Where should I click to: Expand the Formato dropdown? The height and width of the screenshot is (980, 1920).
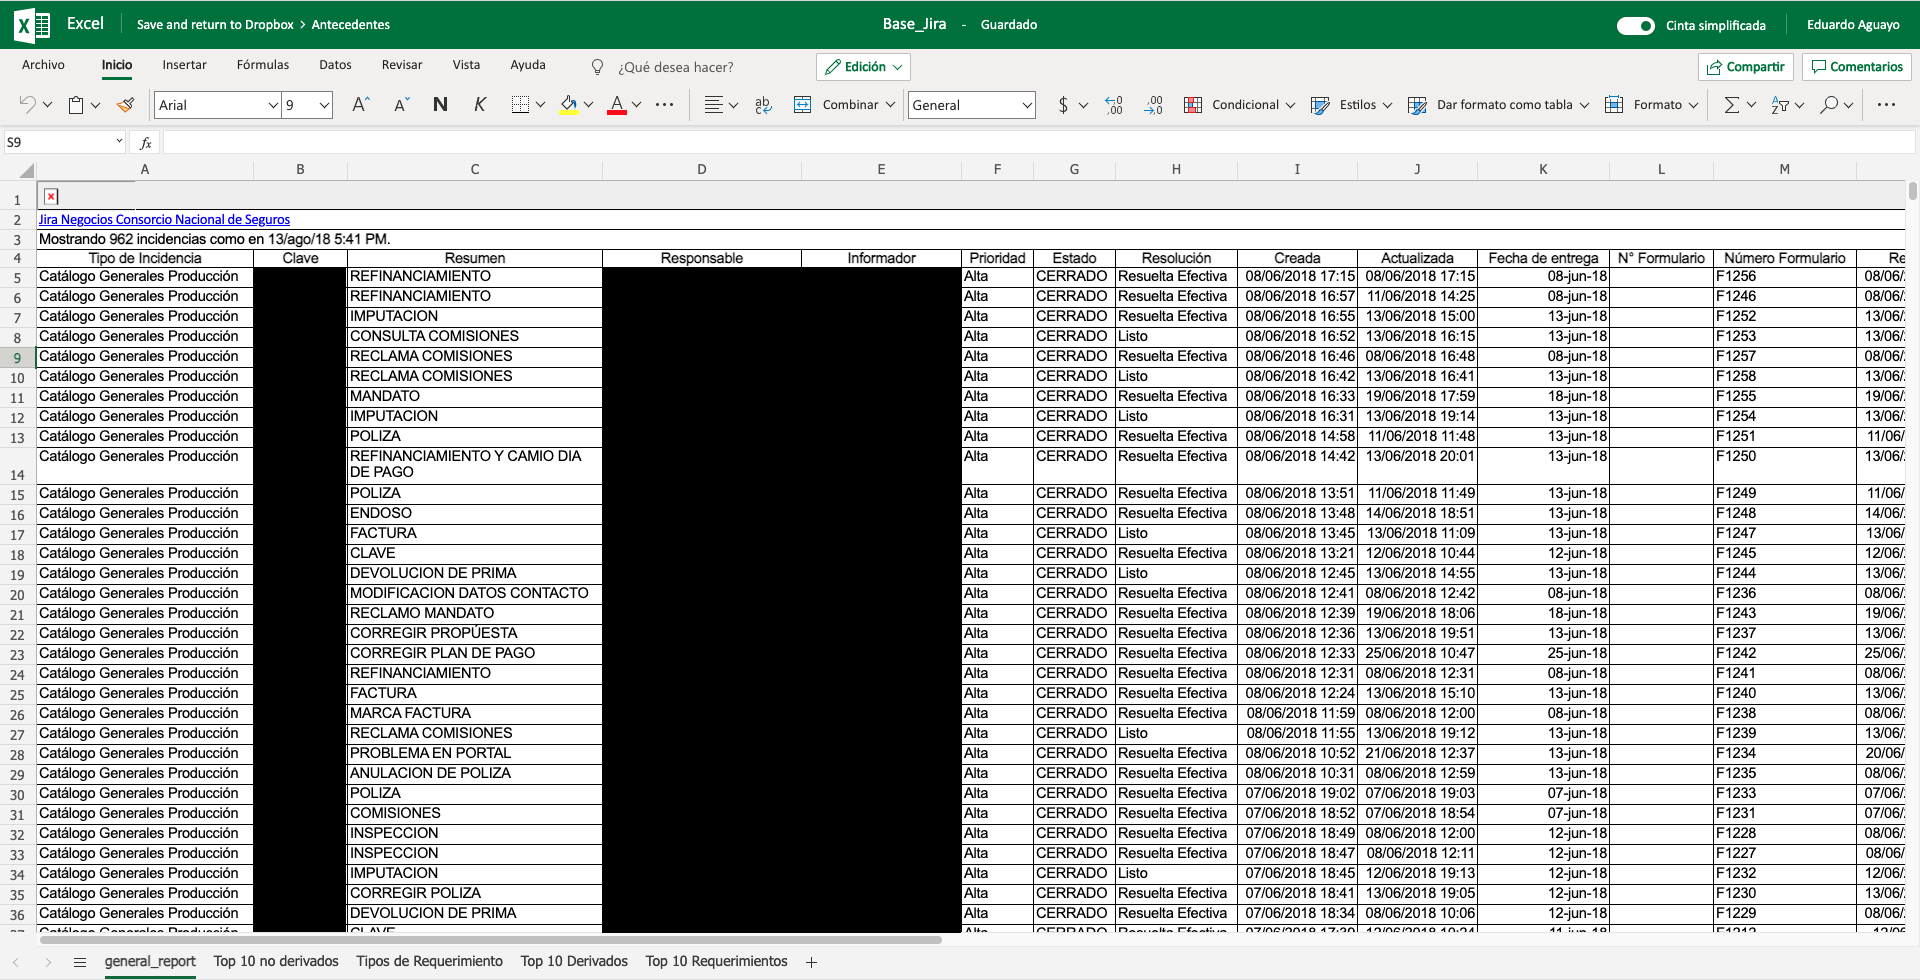point(1693,104)
